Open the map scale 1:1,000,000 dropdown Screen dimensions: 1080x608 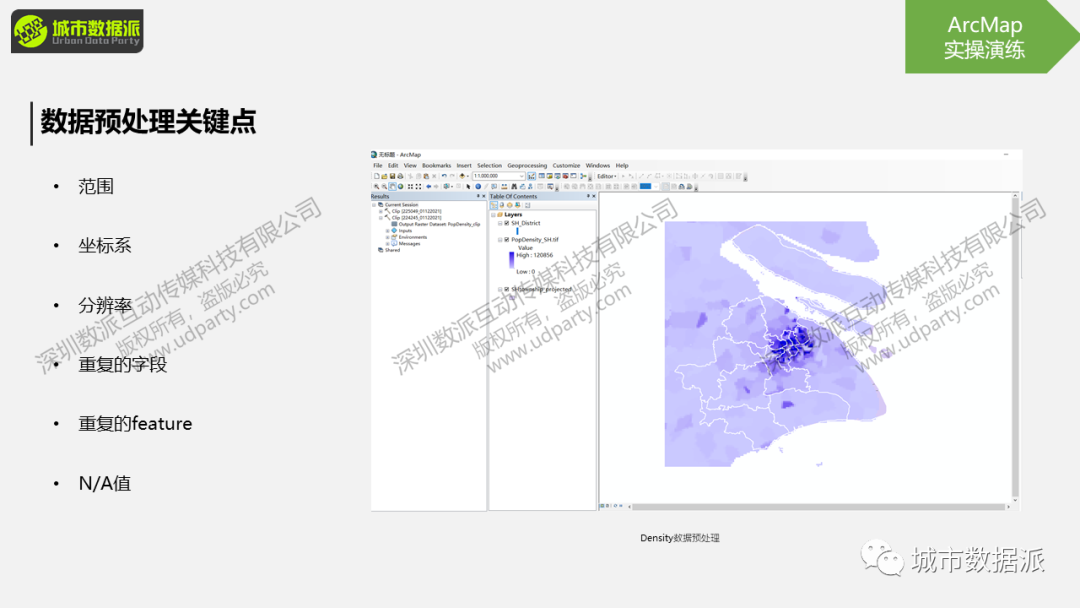pyautogui.click(x=521, y=176)
